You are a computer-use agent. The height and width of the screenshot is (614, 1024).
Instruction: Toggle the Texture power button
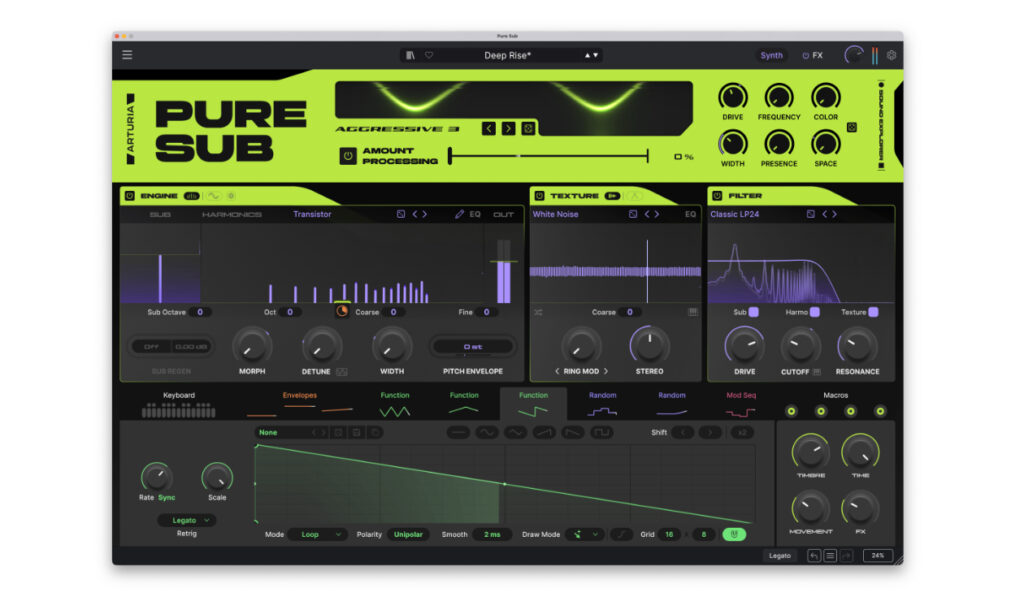pos(539,195)
